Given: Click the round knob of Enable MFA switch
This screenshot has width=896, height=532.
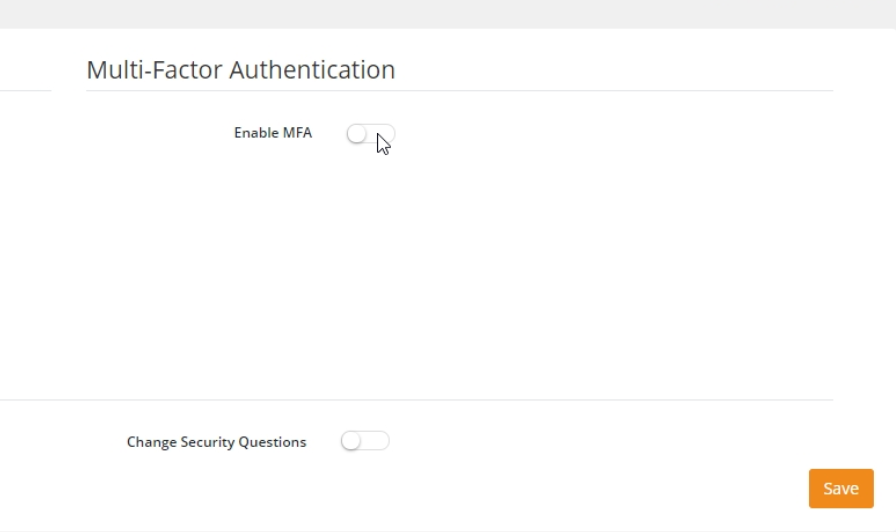Looking at the screenshot, I should coord(357,134).
